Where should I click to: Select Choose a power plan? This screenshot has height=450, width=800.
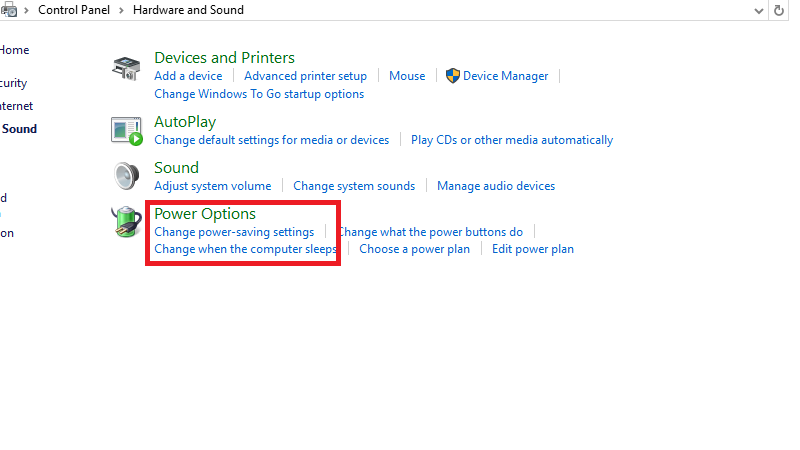(414, 249)
